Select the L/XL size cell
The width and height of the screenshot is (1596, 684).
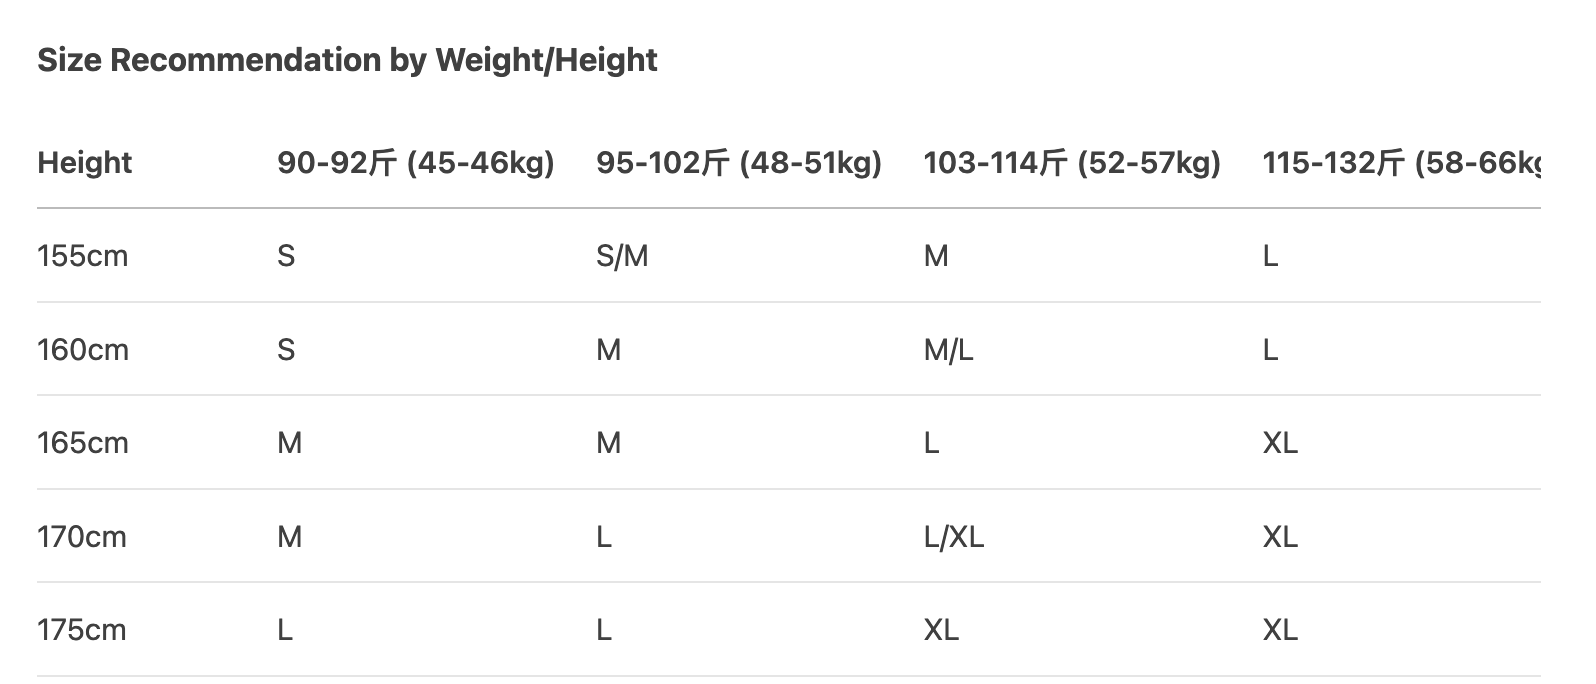tap(953, 537)
